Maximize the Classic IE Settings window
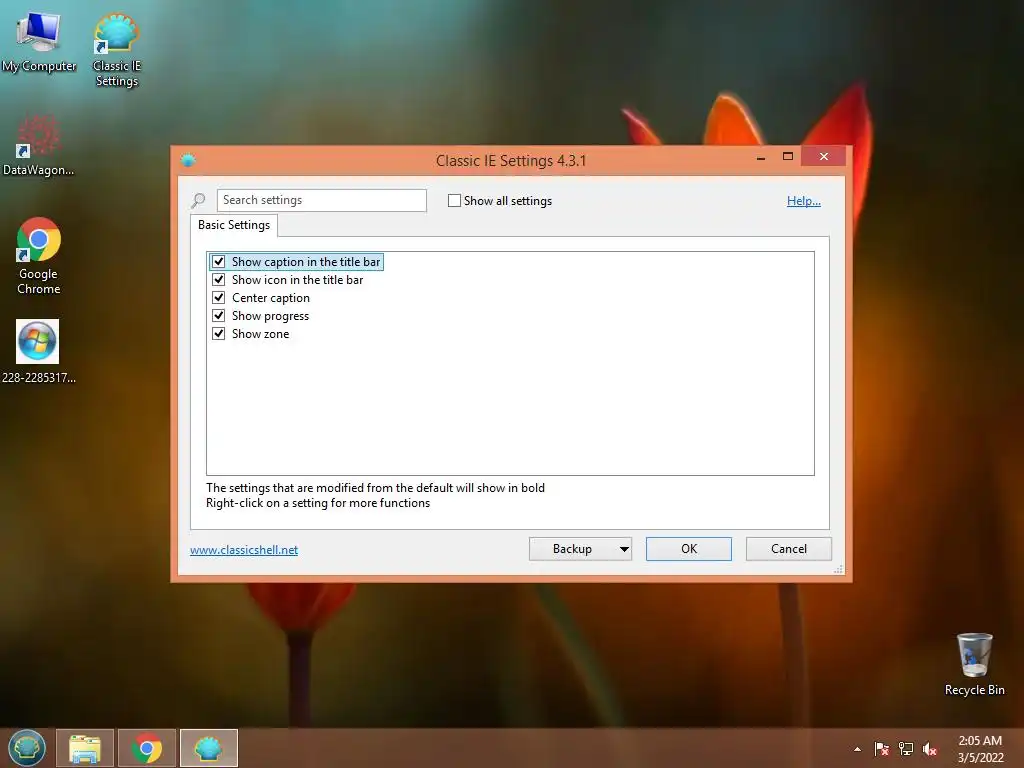Image resolution: width=1024 pixels, height=768 pixels. (x=788, y=157)
